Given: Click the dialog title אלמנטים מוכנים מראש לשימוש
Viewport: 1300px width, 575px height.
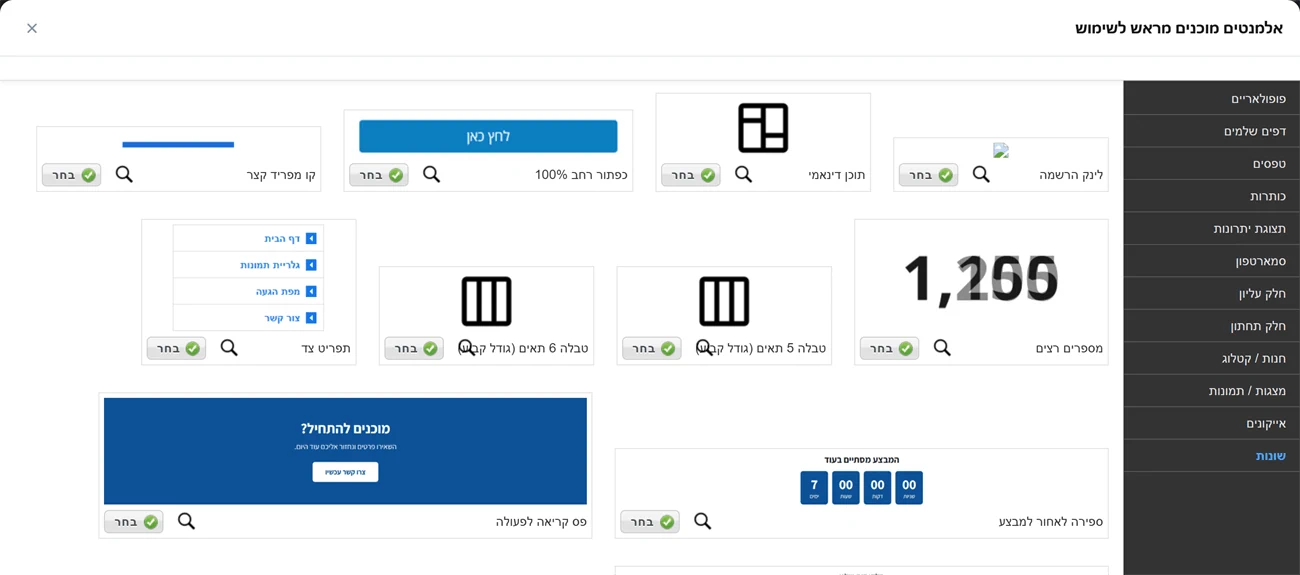Looking at the screenshot, I should [x=1179, y=28].
